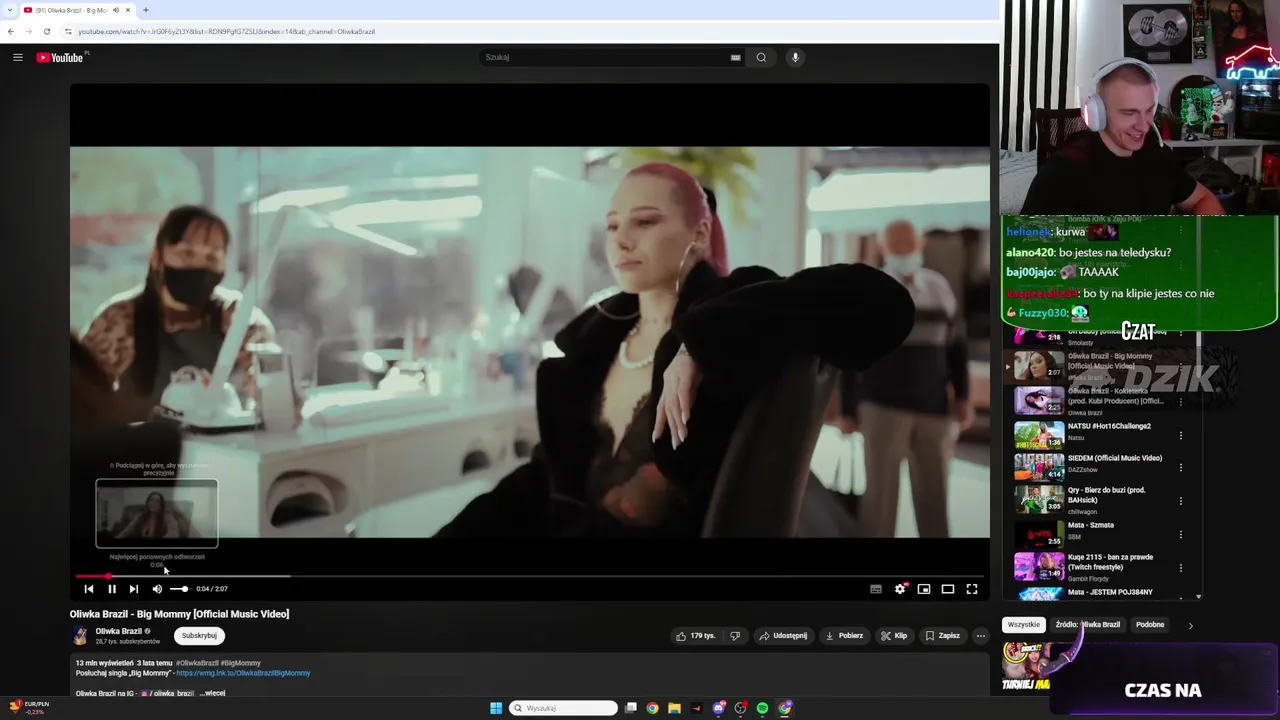Open File Explorer from the taskbar
The height and width of the screenshot is (720, 1280).
point(675,708)
